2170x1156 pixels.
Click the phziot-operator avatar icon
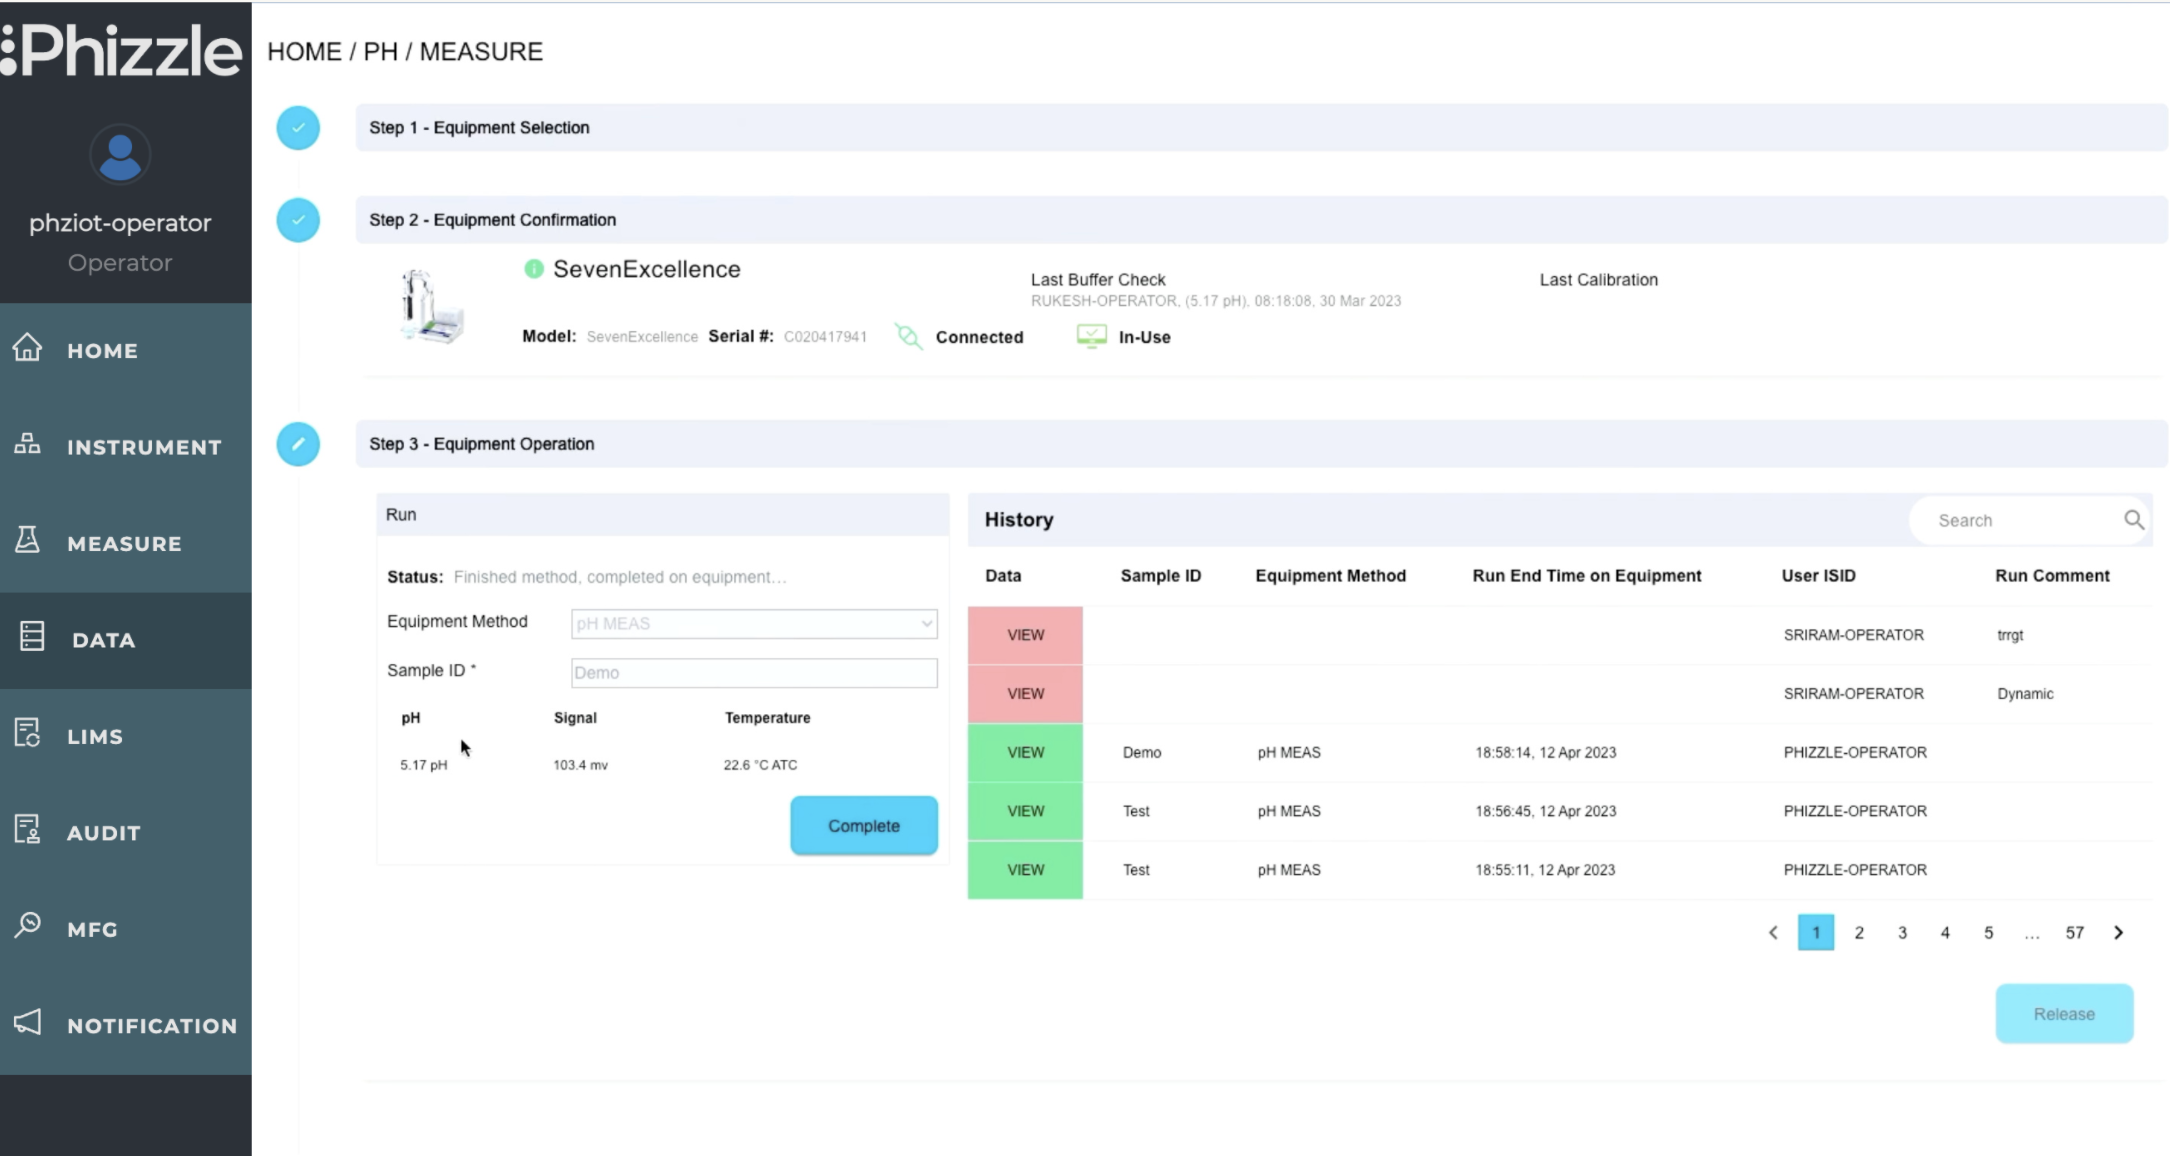pyautogui.click(x=120, y=154)
